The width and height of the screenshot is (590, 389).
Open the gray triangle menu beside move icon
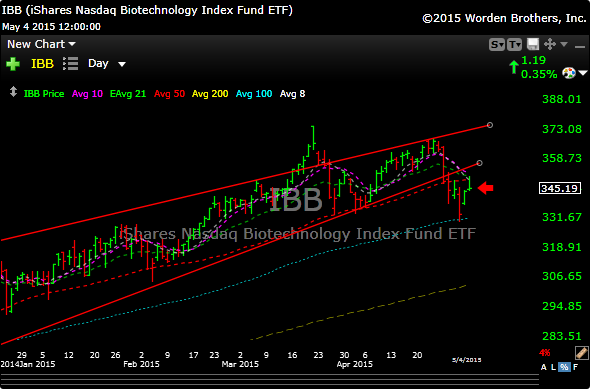[x=564, y=44]
